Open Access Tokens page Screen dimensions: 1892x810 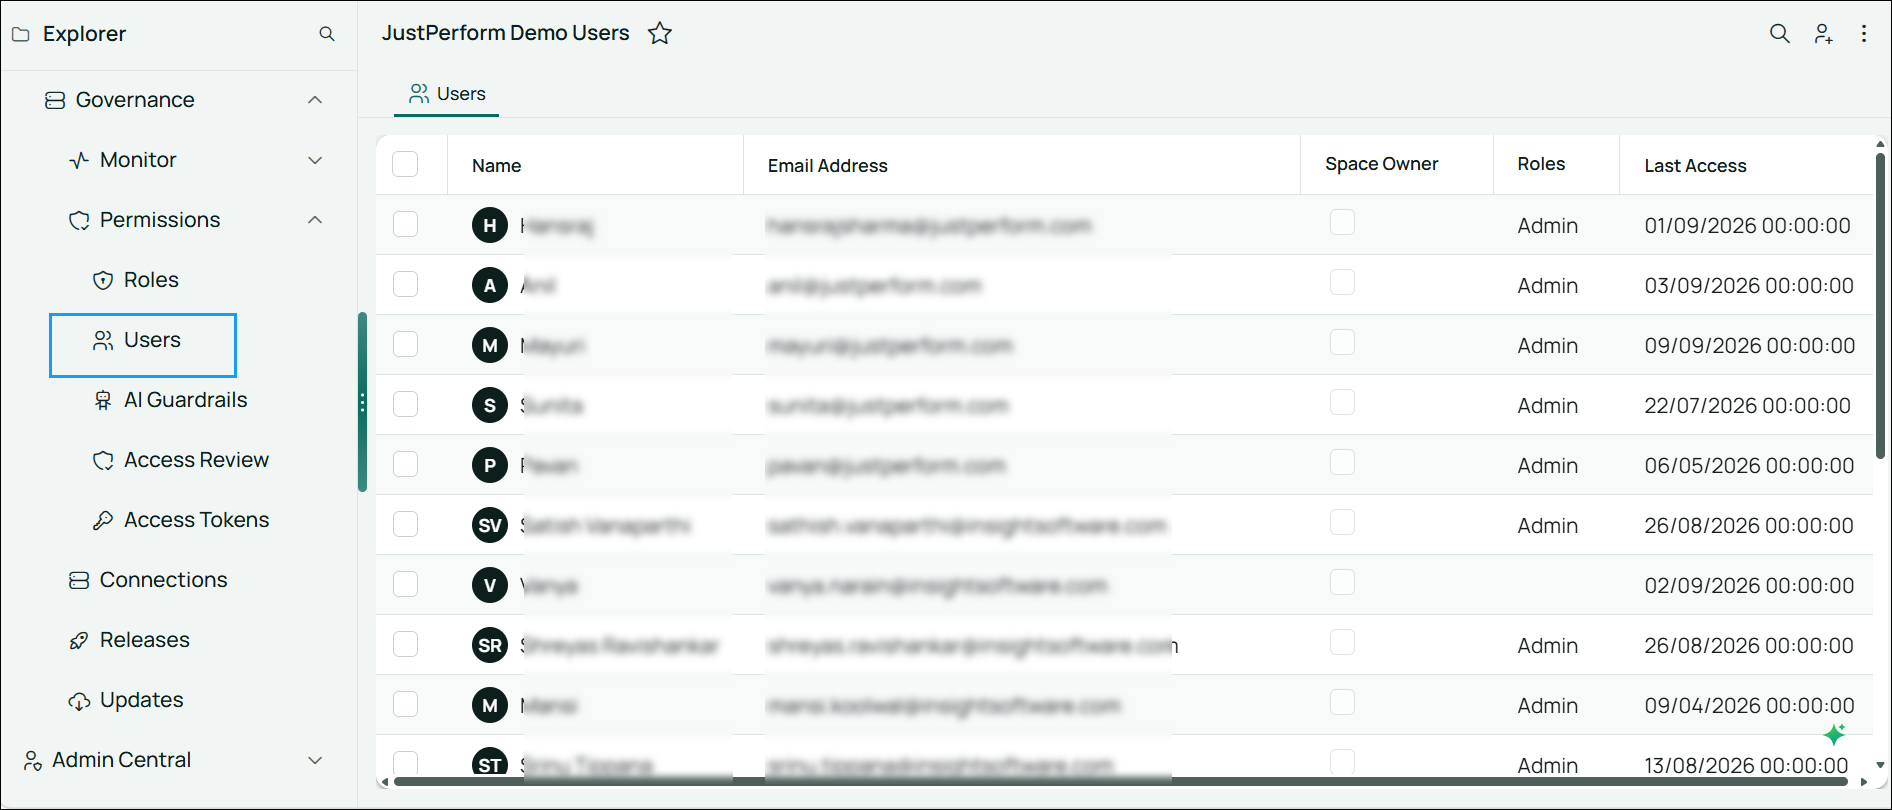tap(196, 520)
